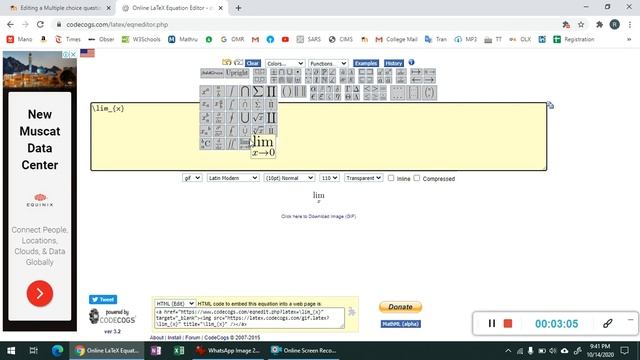The width and height of the screenshot is (640, 360).
Task: Insert the double vertical bar norm brackets
Action: (300, 91)
